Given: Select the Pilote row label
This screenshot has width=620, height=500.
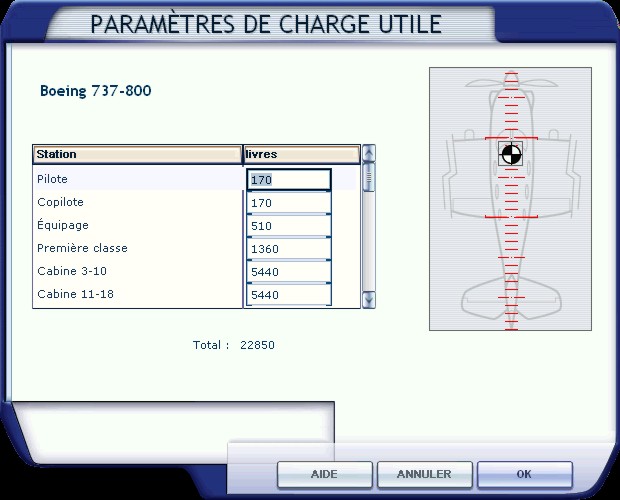Looking at the screenshot, I should pyautogui.click(x=52, y=179).
